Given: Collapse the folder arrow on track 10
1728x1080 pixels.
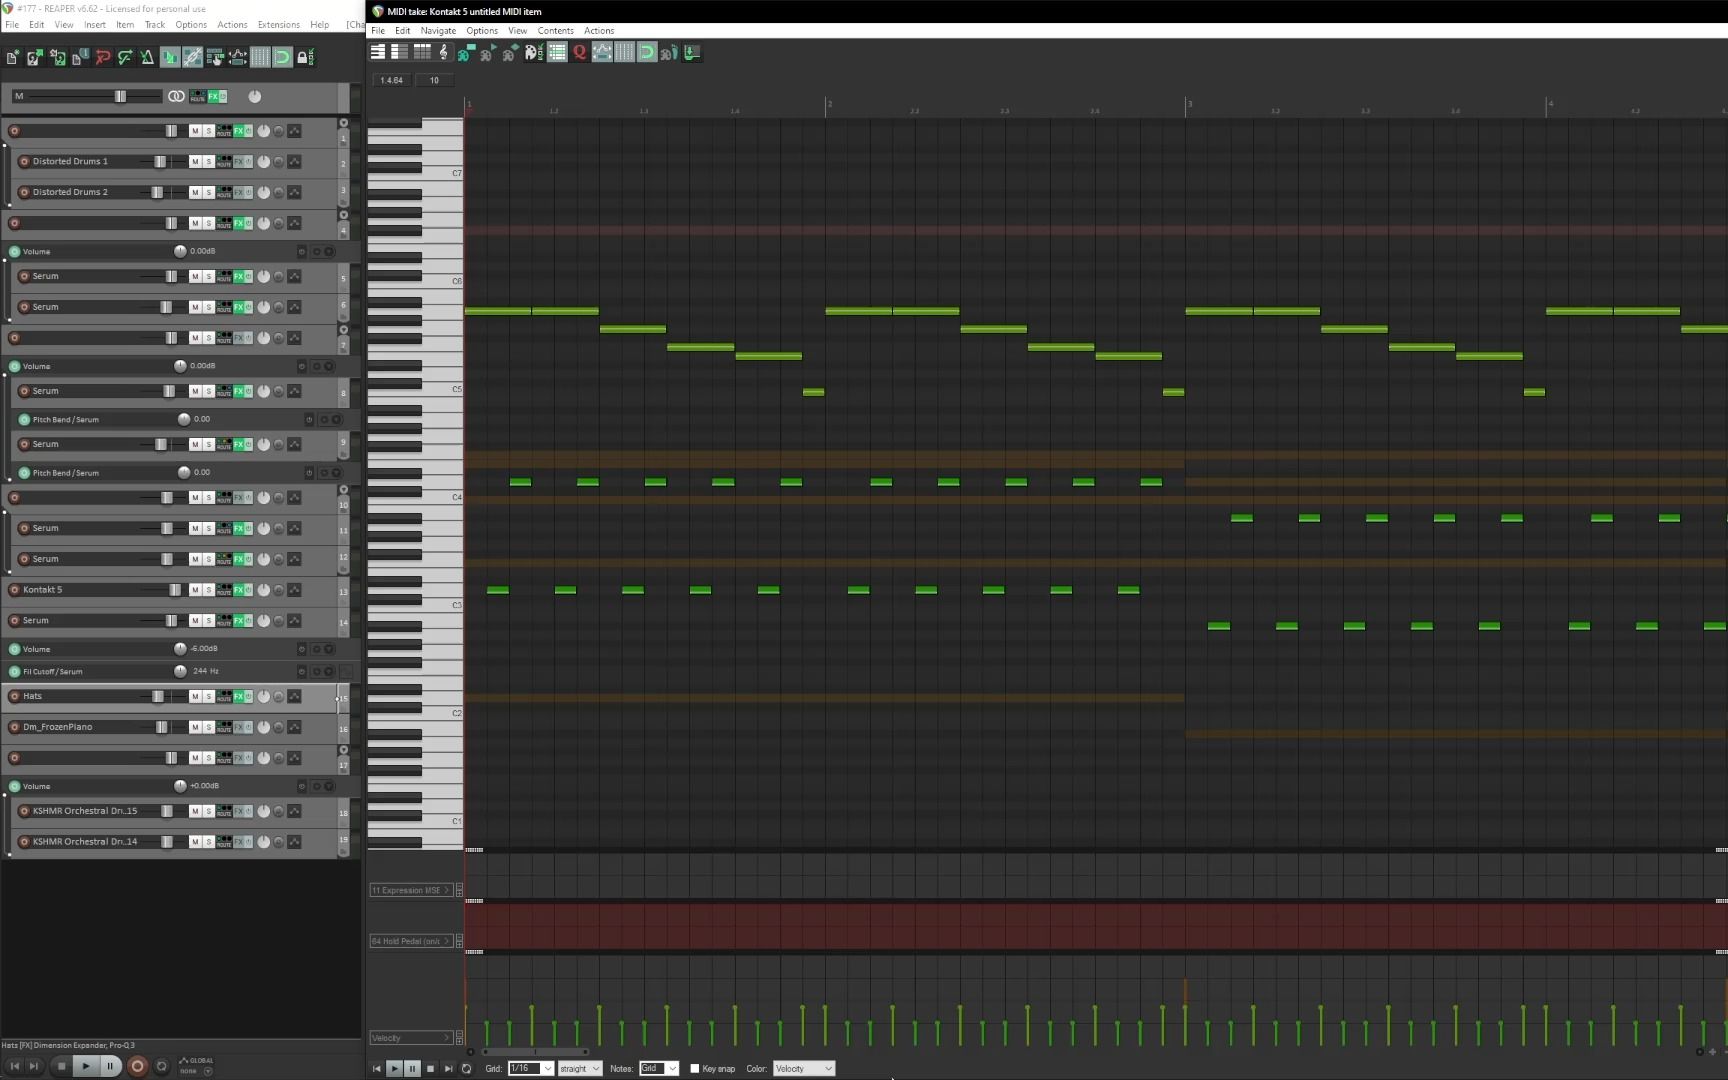Looking at the screenshot, I should pos(344,490).
